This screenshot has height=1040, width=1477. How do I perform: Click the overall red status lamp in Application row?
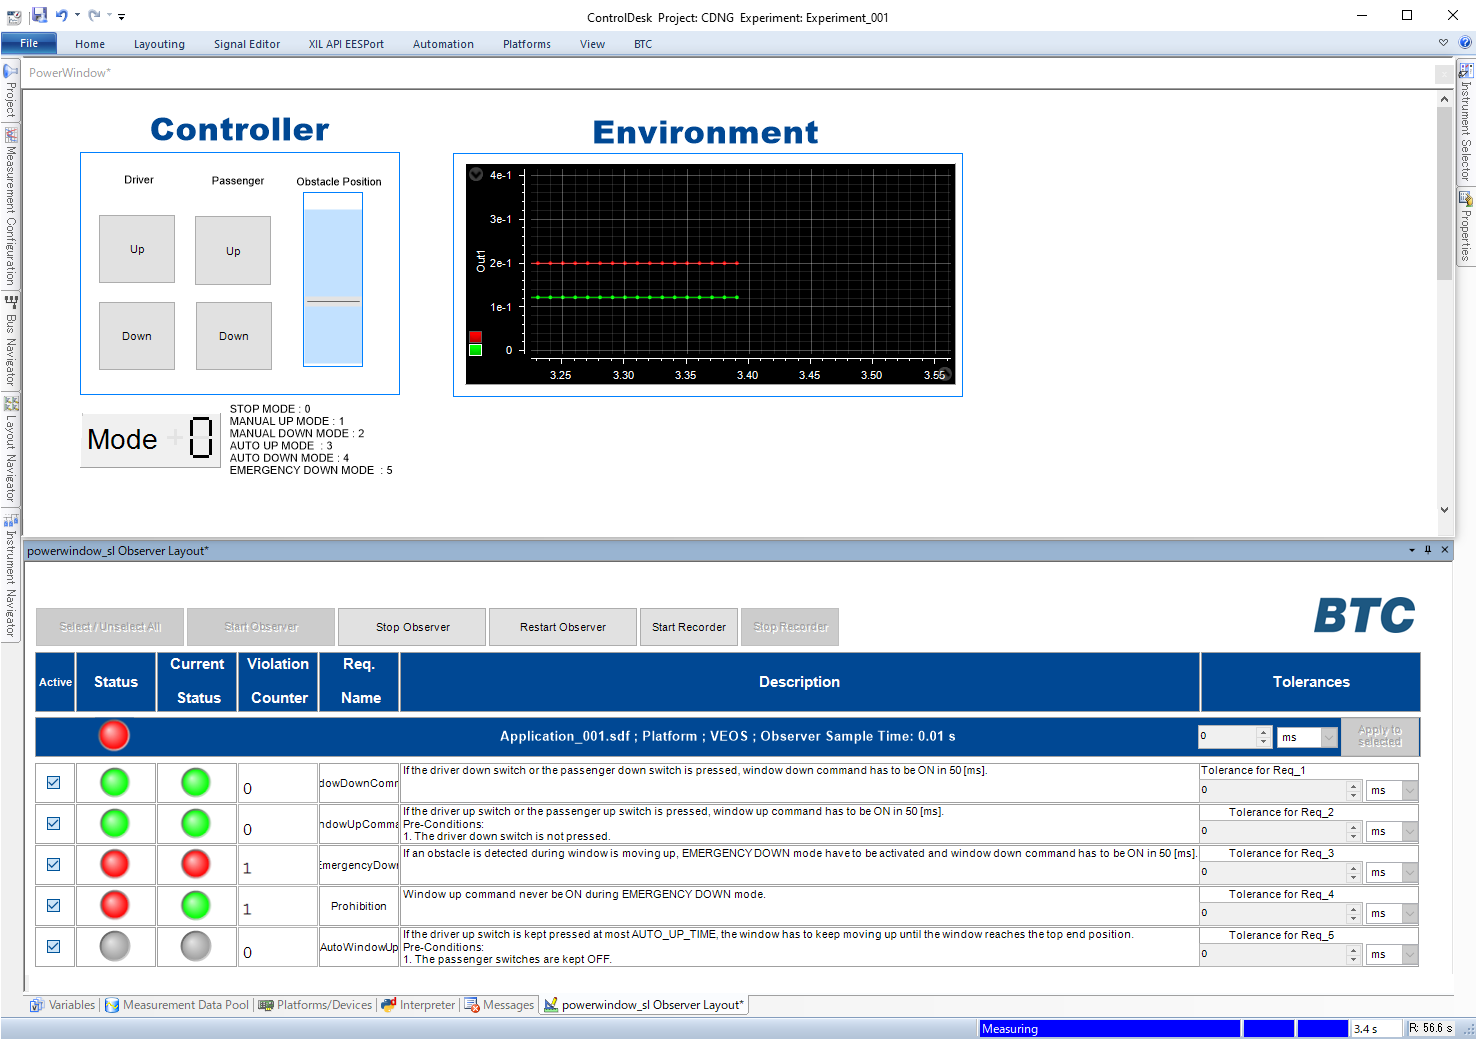(114, 735)
